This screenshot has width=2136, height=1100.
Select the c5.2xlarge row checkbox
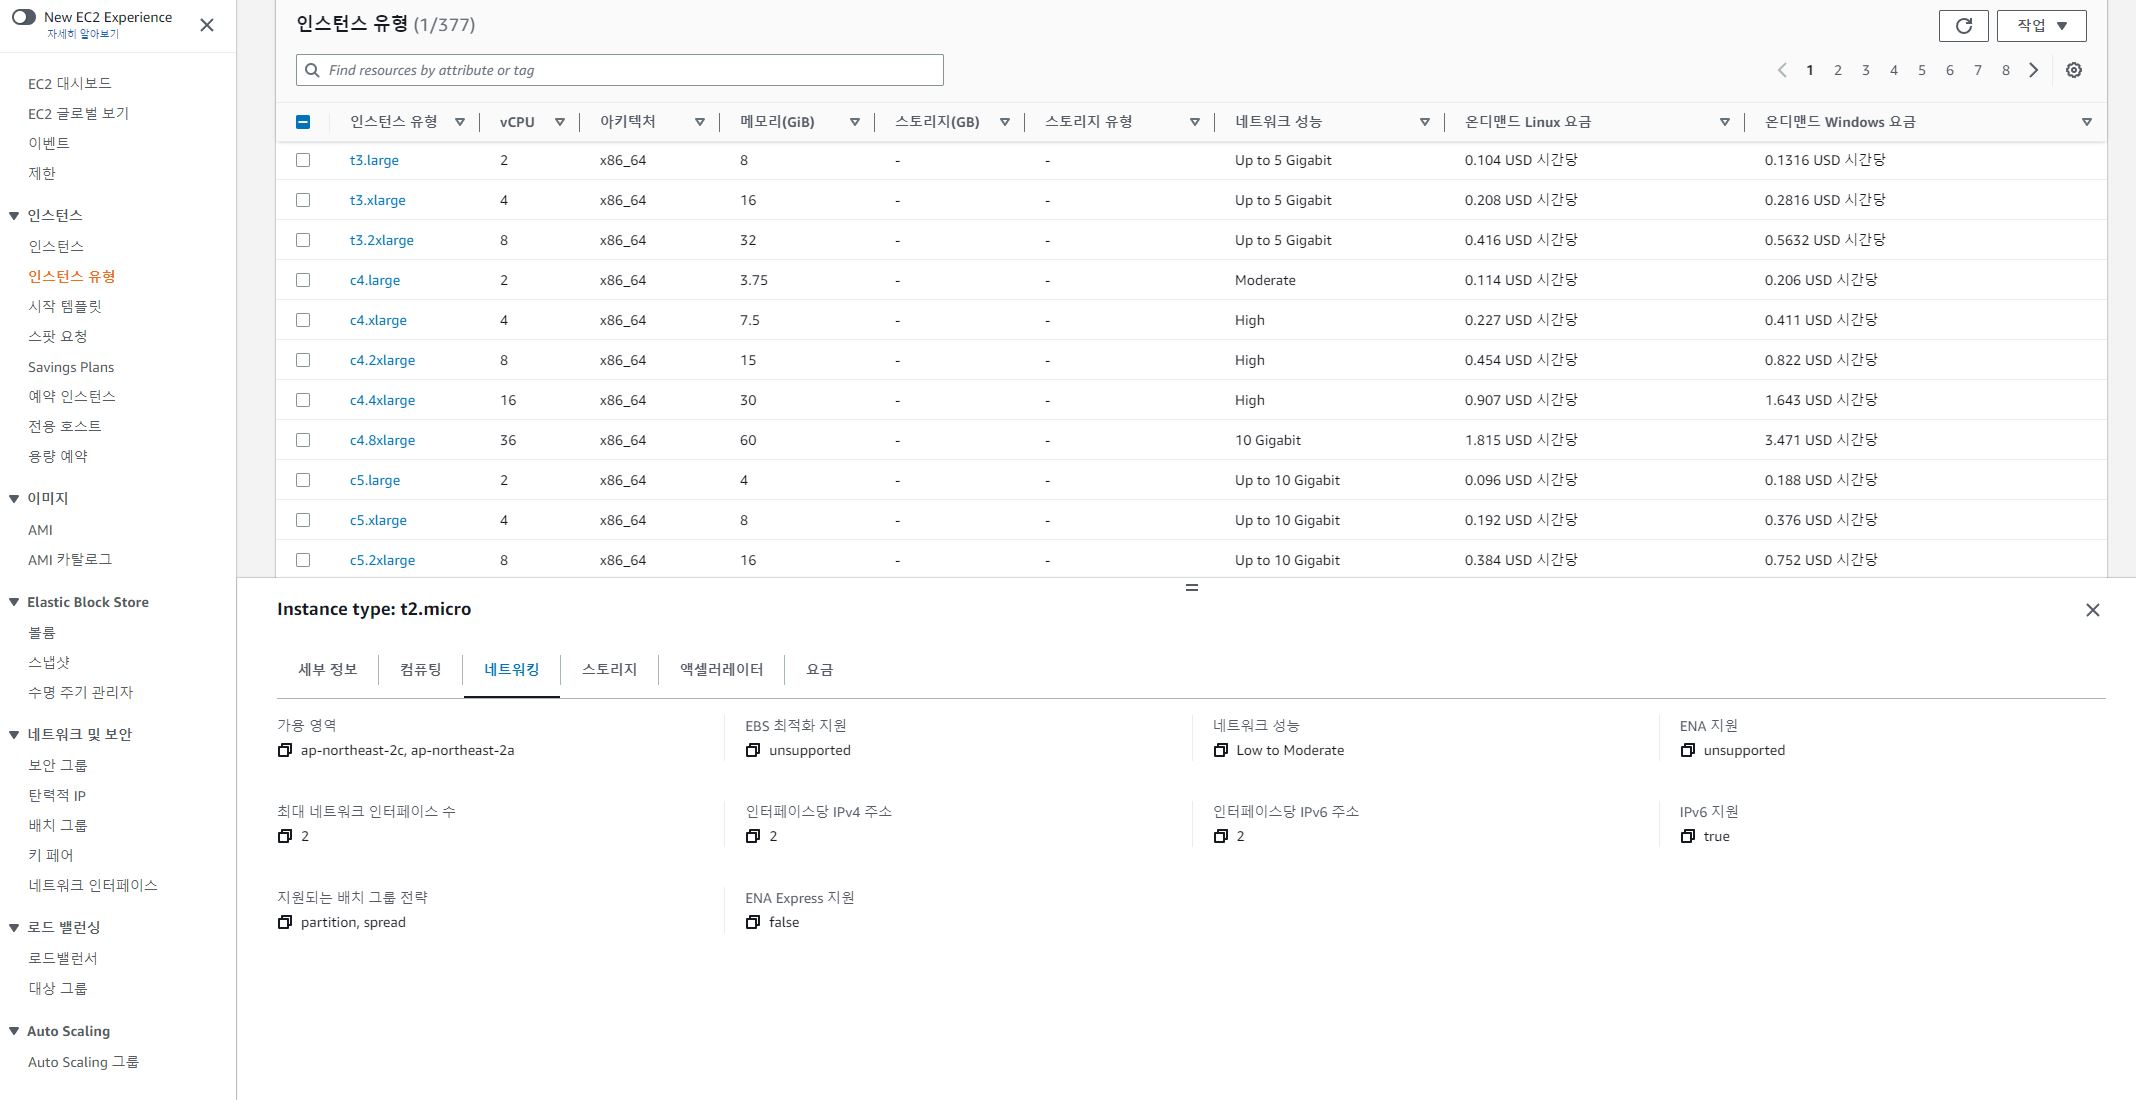(x=303, y=560)
